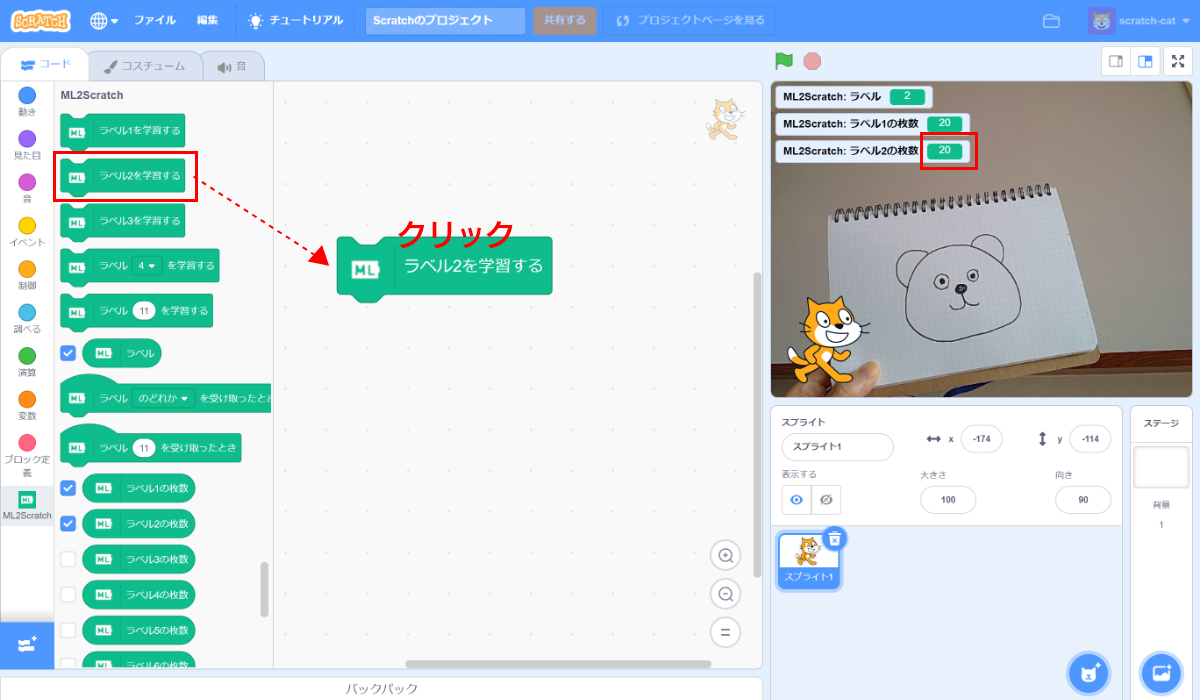This screenshot has height=700, width=1200.
Task: Enter fullscreen stage mode
Action: (1179, 60)
